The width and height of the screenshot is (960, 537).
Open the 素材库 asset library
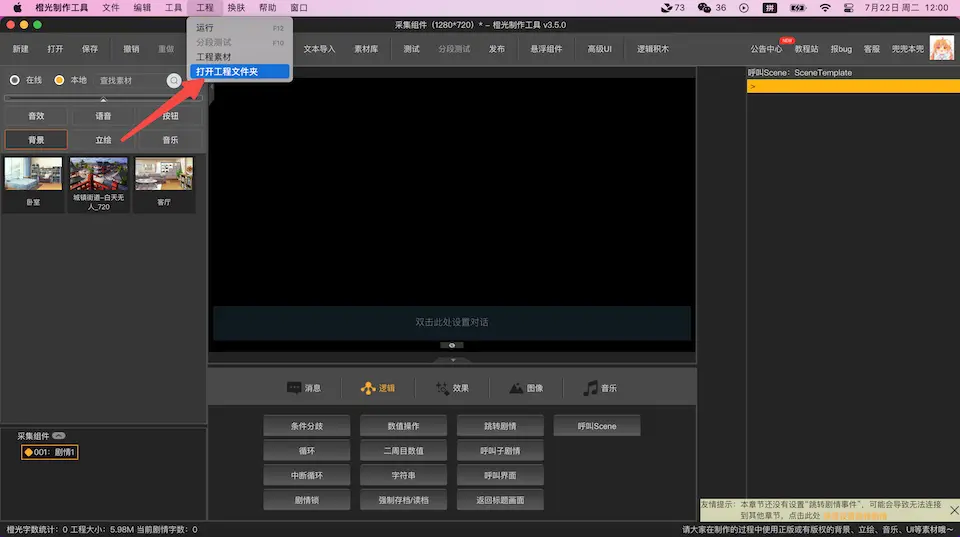point(366,49)
